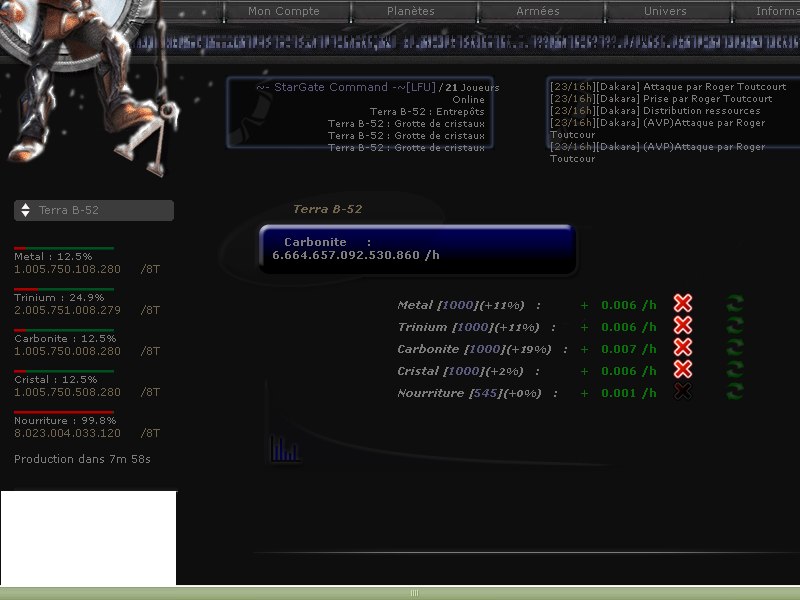The image size is (800, 600).
Task: Open the Mon Compte menu
Action: click(x=284, y=11)
